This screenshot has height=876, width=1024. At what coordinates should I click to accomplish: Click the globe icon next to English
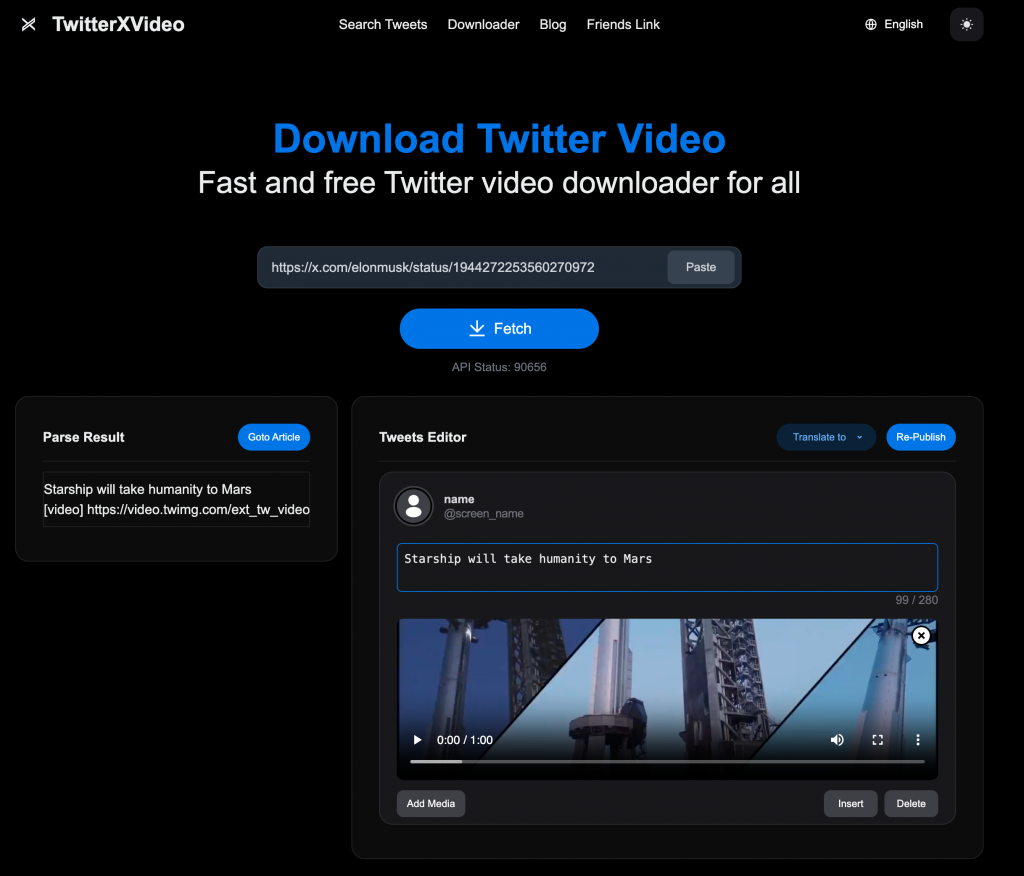click(x=871, y=24)
